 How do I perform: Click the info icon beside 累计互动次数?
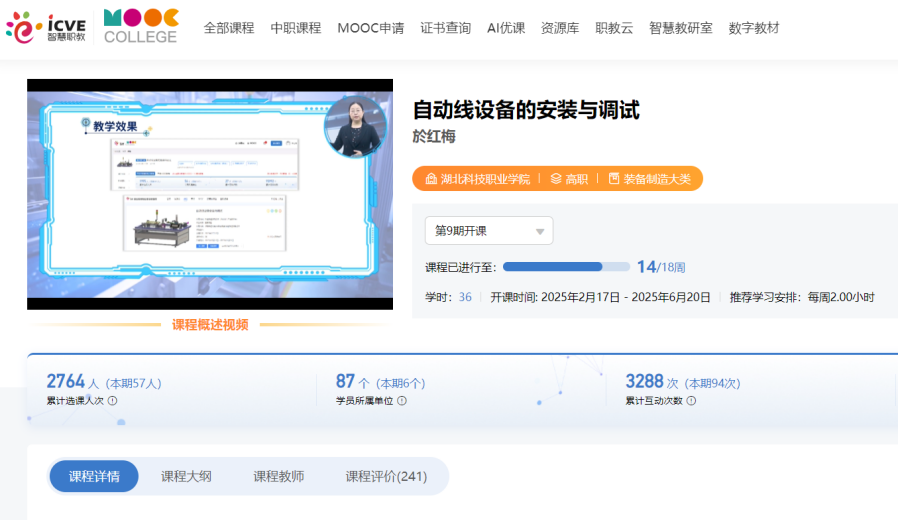point(691,401)
